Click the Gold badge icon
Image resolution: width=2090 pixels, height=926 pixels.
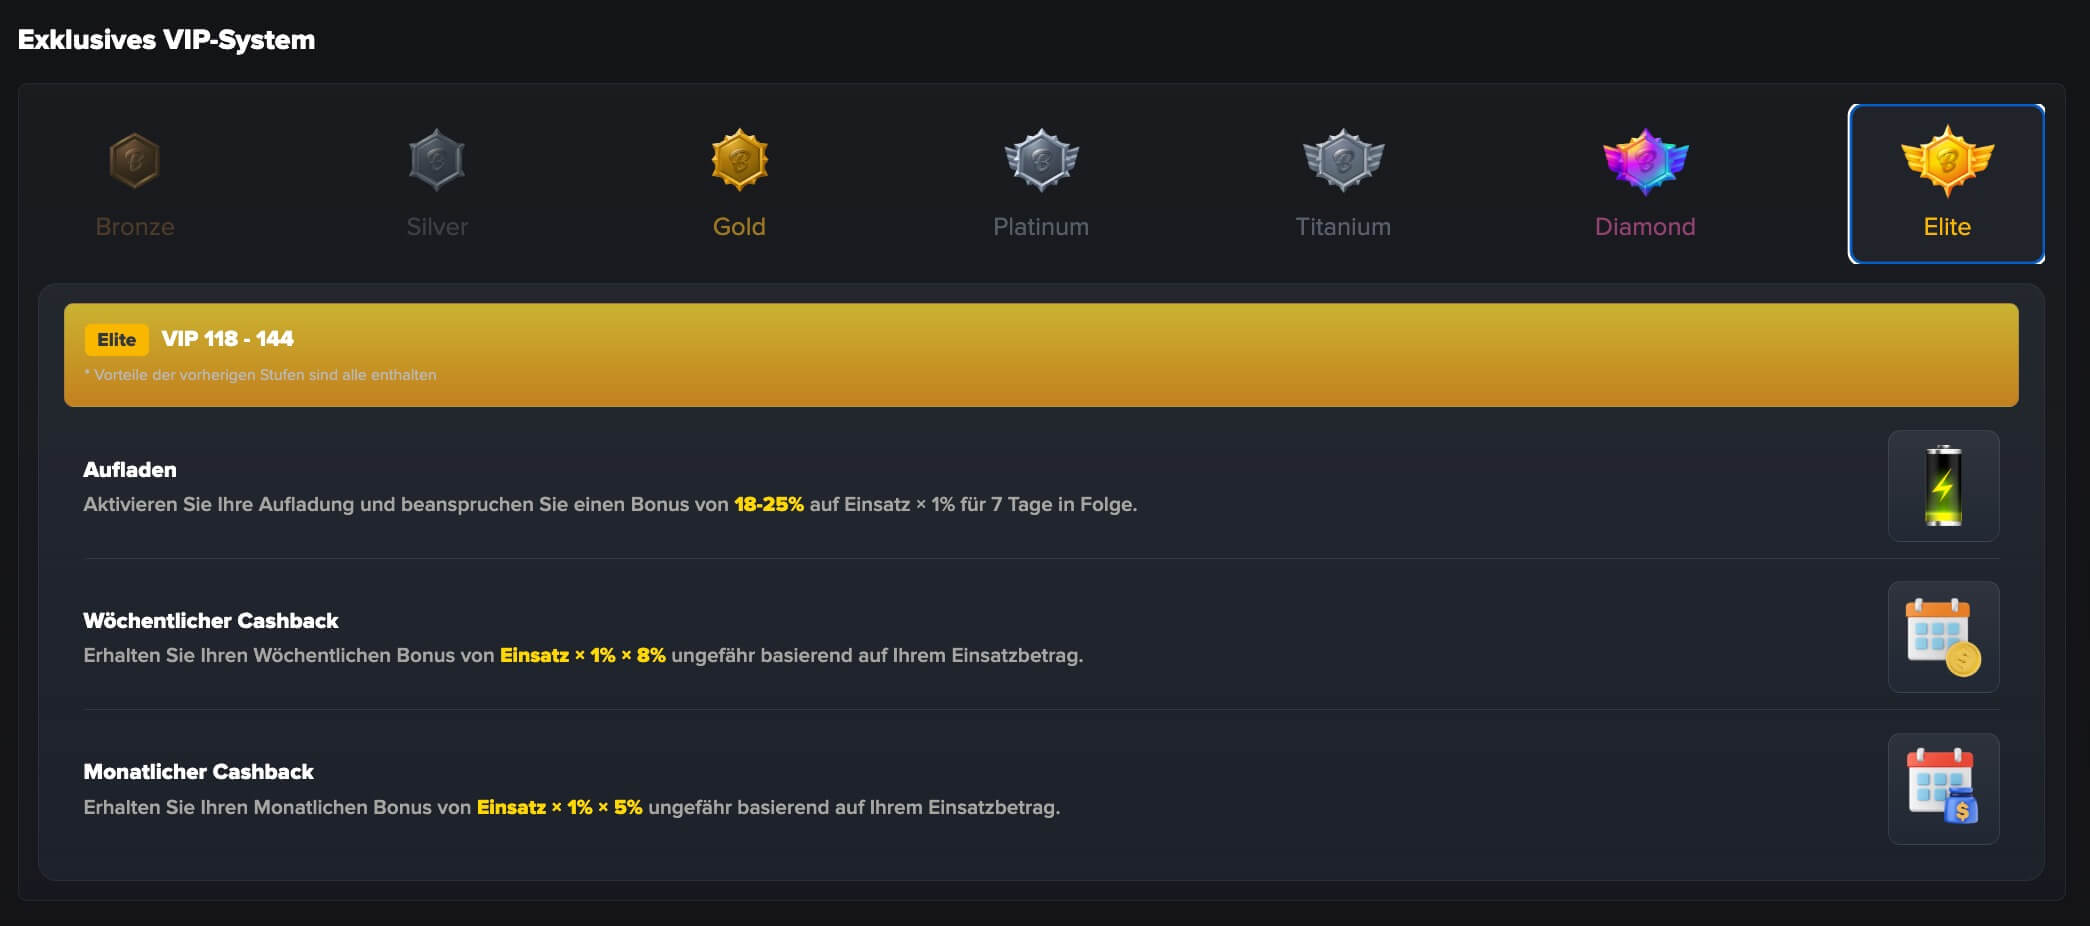(739, 160)
